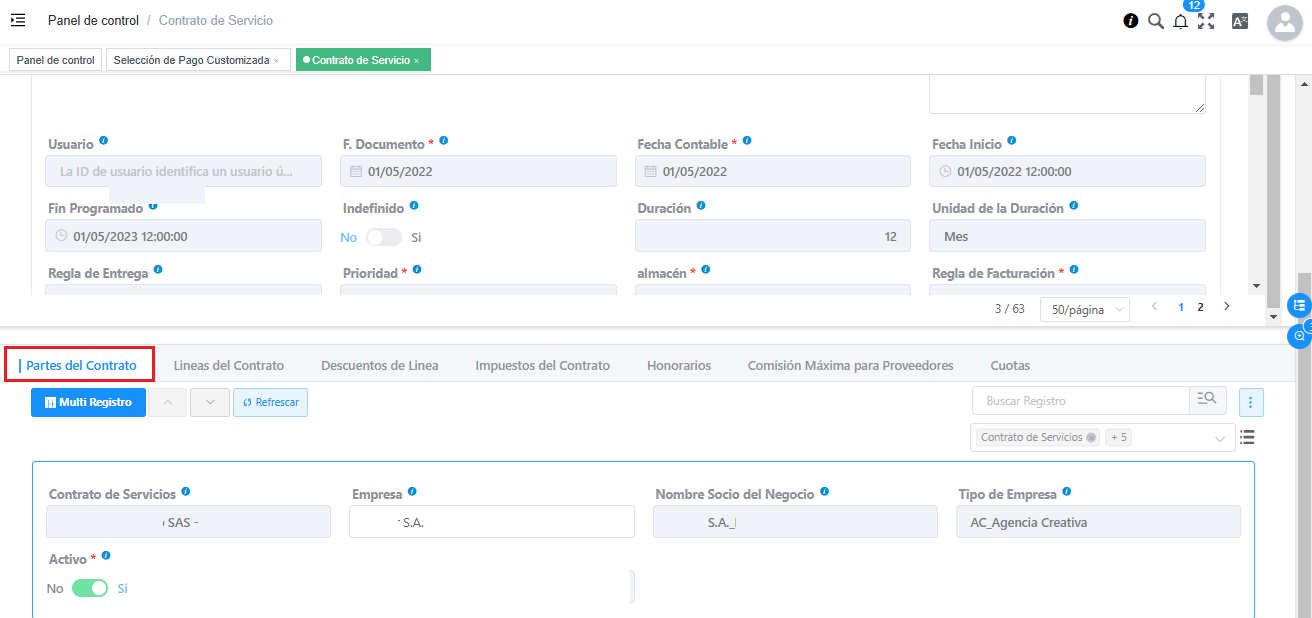Image resolution: width=1312 pixels, height=618 pixels.
Task: Click the Buscar Registro search field
Action: (x=1080, y=401)
